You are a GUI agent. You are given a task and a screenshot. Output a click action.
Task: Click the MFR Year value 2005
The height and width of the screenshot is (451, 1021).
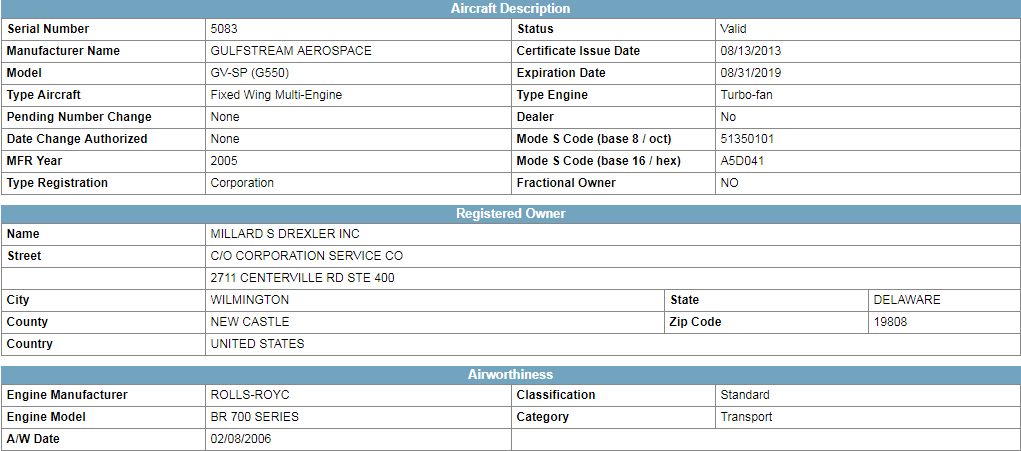click(x=224, y=161)
